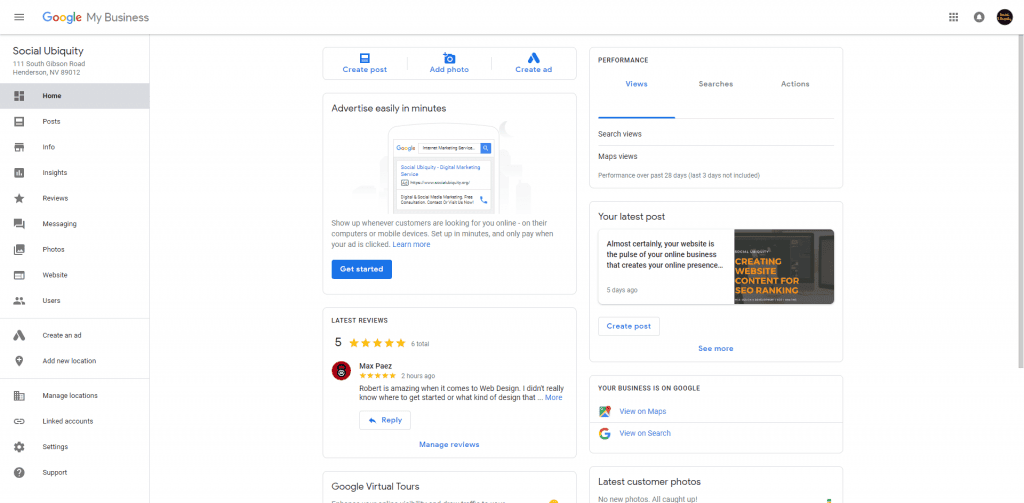Open the Manage reviews link
This screenshot has height=503, width=1024.
(449, 444)
